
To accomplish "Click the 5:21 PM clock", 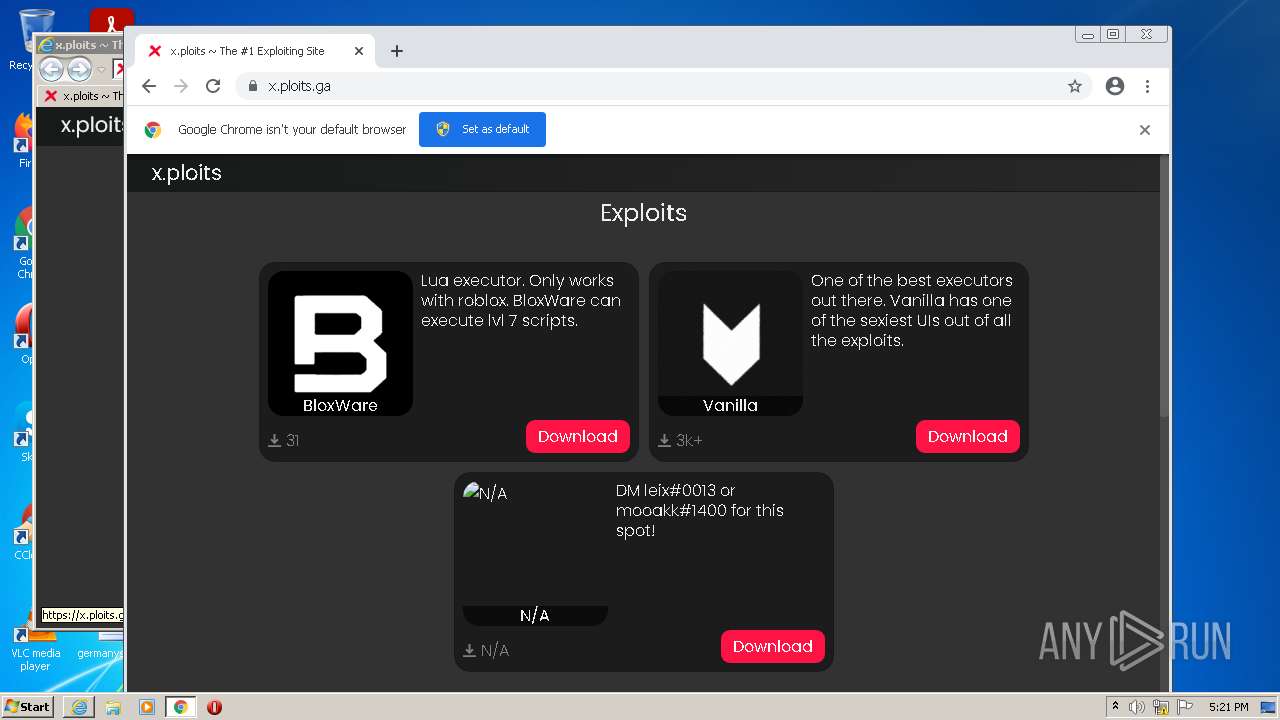I will 1228,707.
